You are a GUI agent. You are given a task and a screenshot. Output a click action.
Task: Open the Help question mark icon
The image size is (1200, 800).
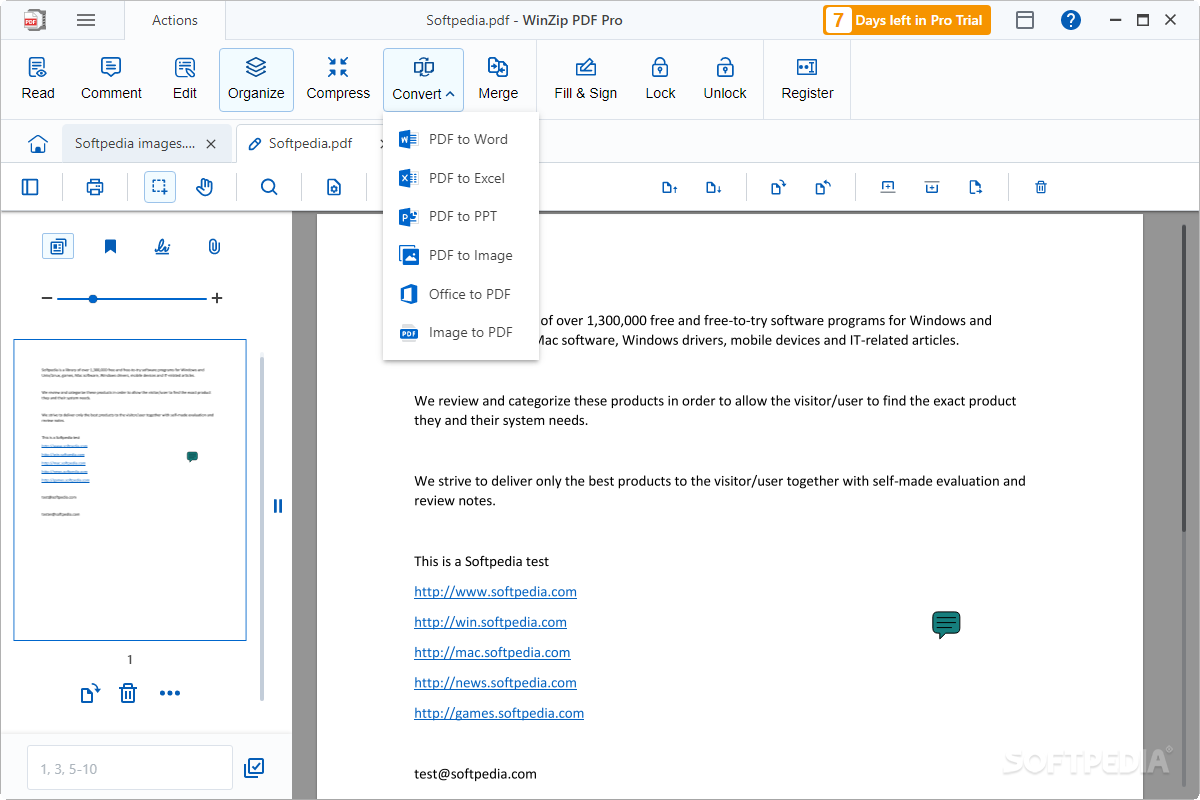(1071, 20)
